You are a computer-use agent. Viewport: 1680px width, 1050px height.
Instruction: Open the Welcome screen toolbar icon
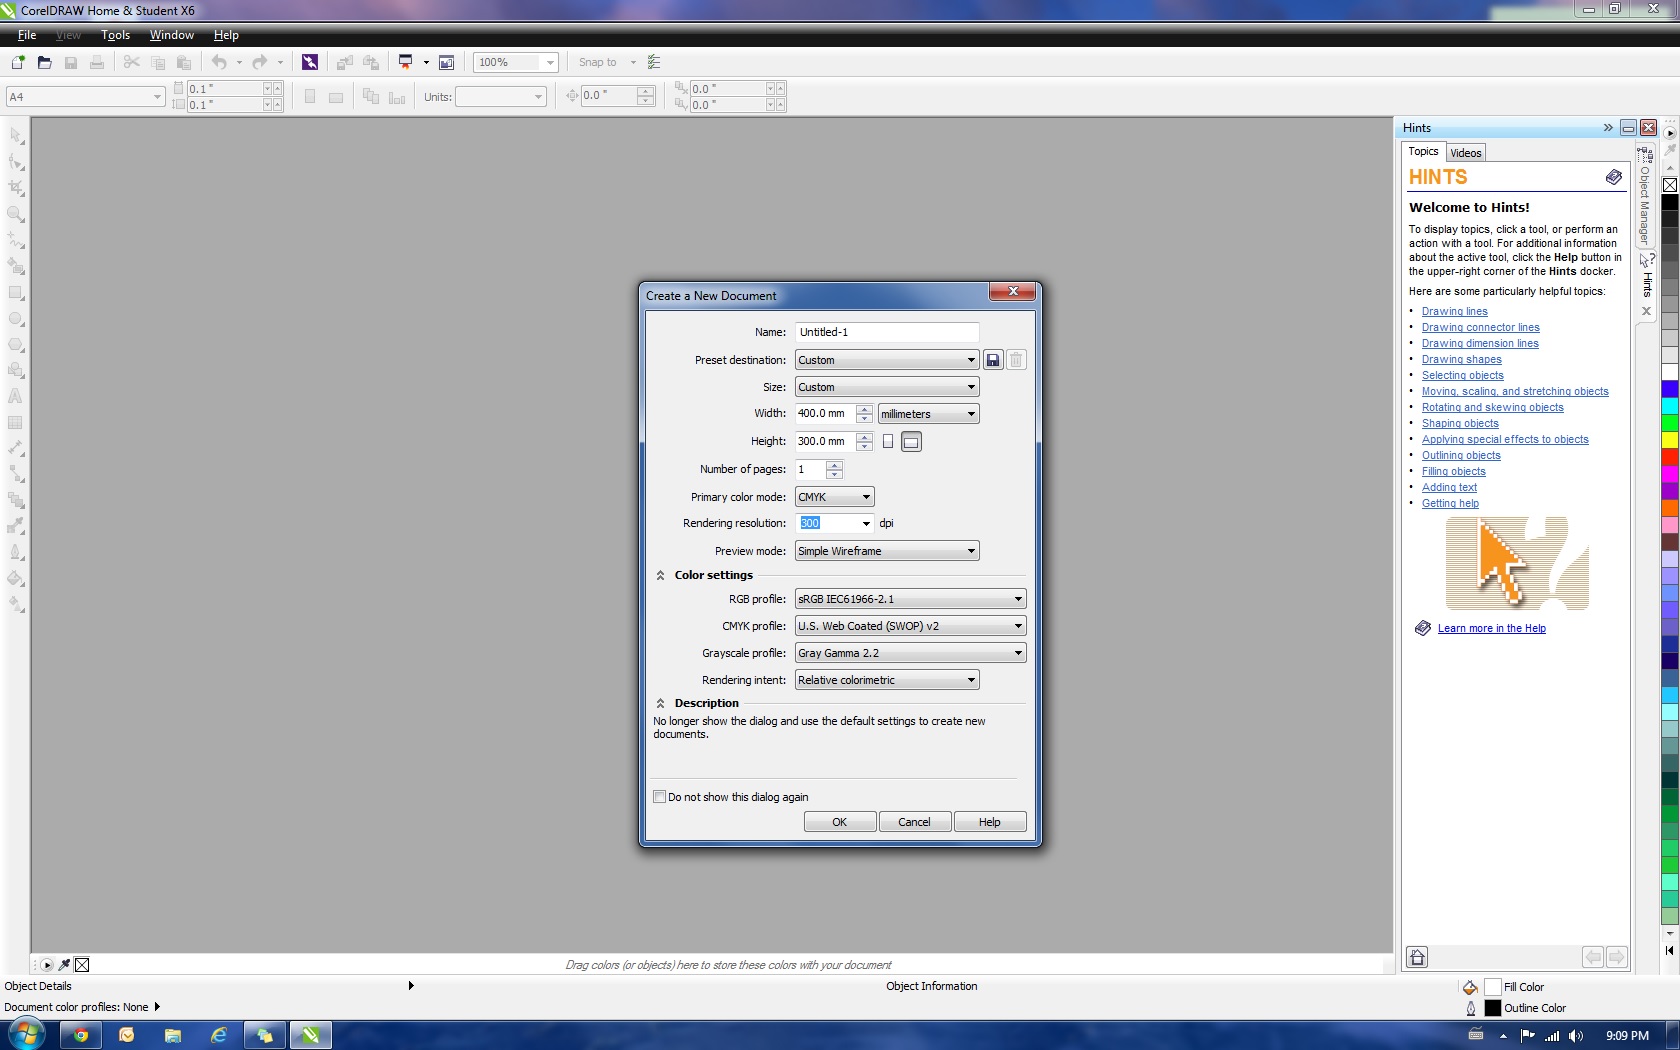[447, 62]
